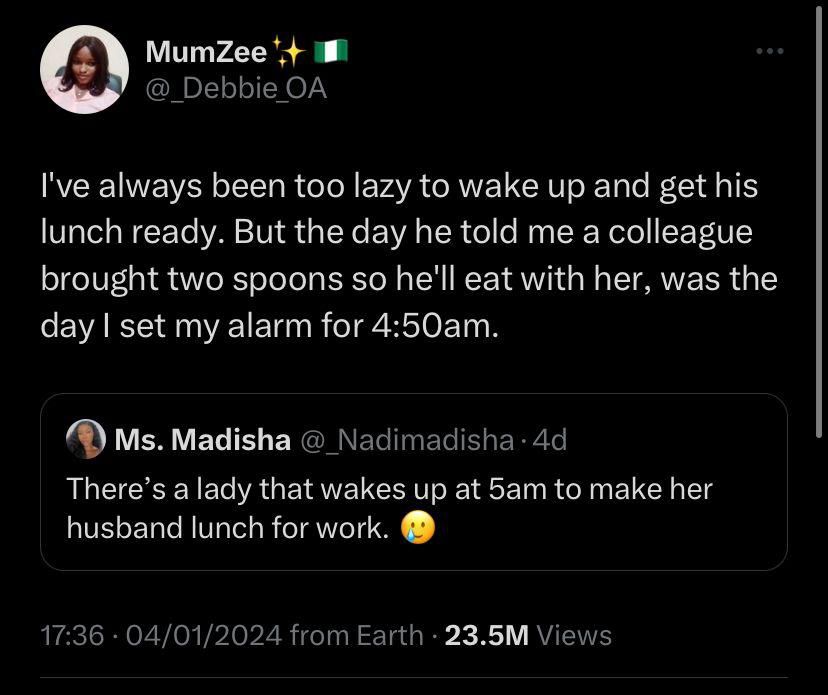Click the MumZee display name

[x=206, y=49]
